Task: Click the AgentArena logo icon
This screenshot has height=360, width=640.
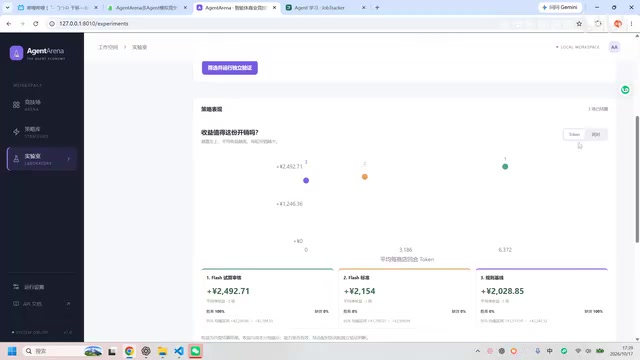Action: point(16,53)
